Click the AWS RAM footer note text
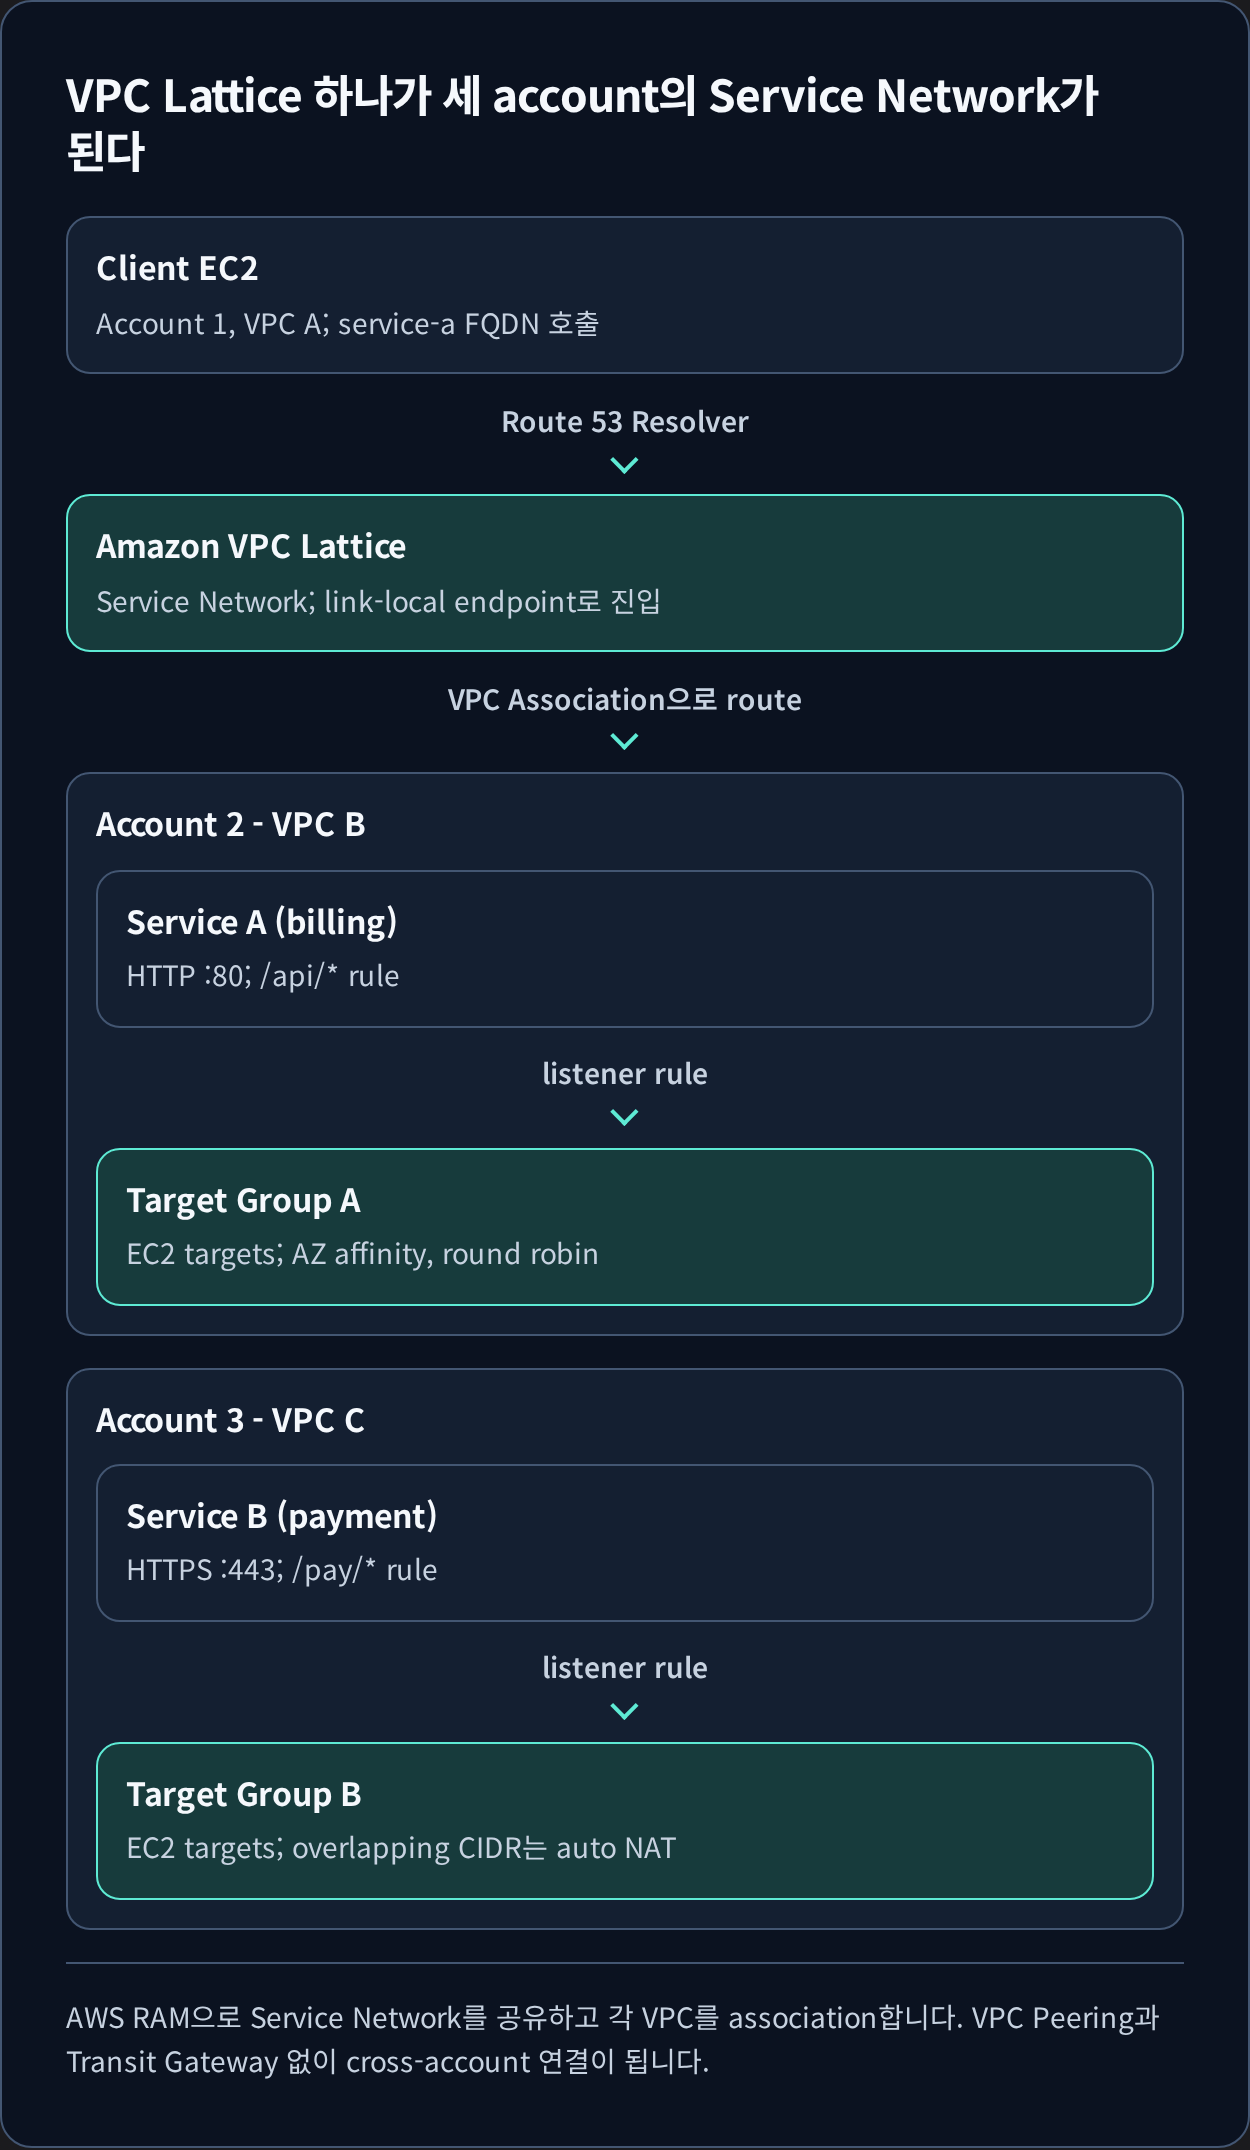This screenshot has width=1250, height=2150. (612, 2040)
